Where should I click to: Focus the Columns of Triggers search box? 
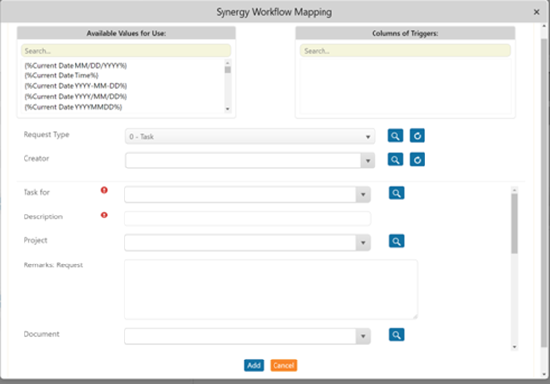pyautogui.click(x=405, y=51)
